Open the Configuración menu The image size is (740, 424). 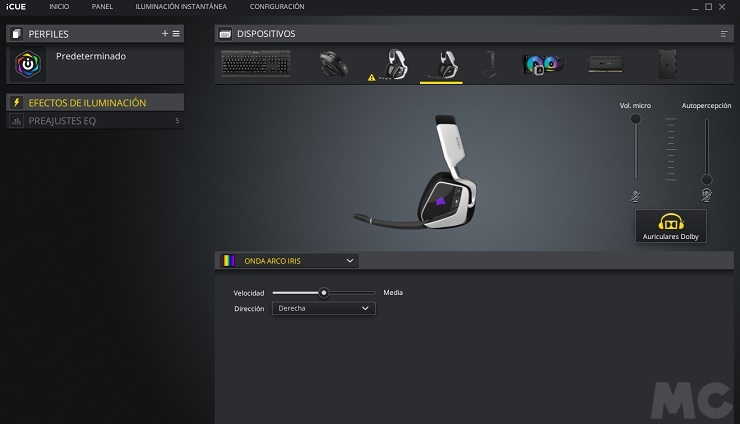[x=277, y=7]
